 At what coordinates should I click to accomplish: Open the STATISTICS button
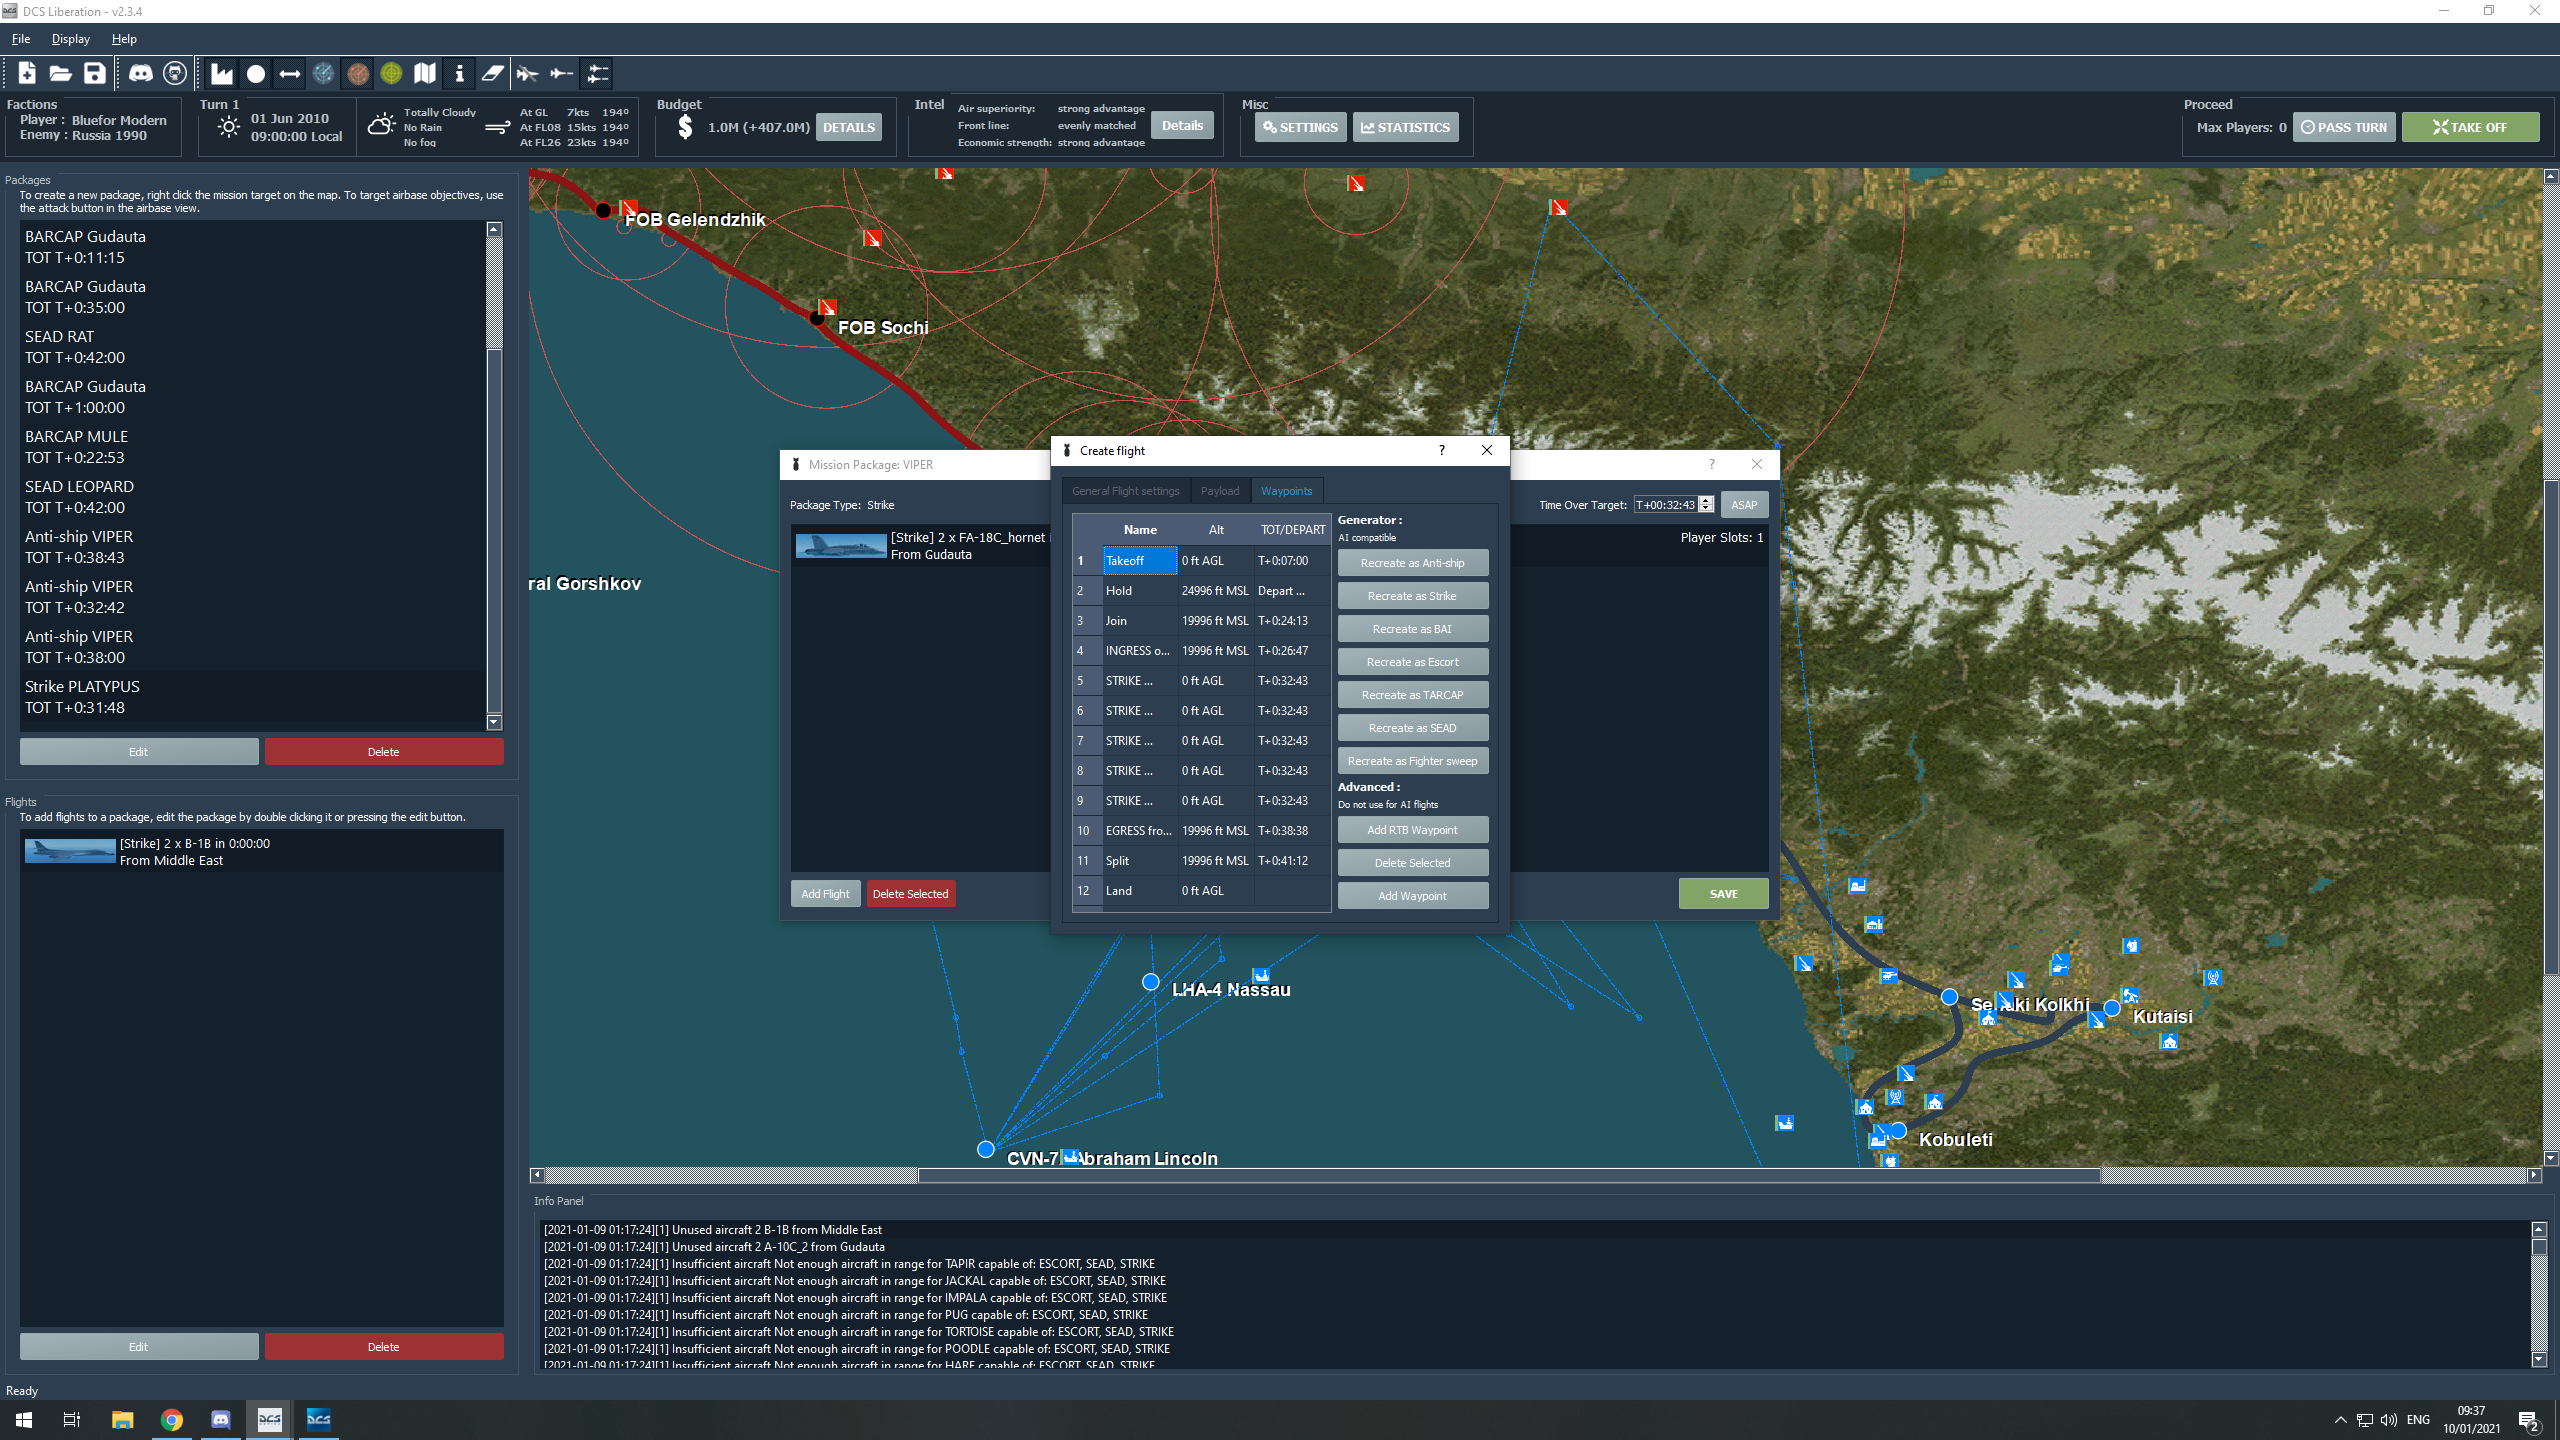1405,127
